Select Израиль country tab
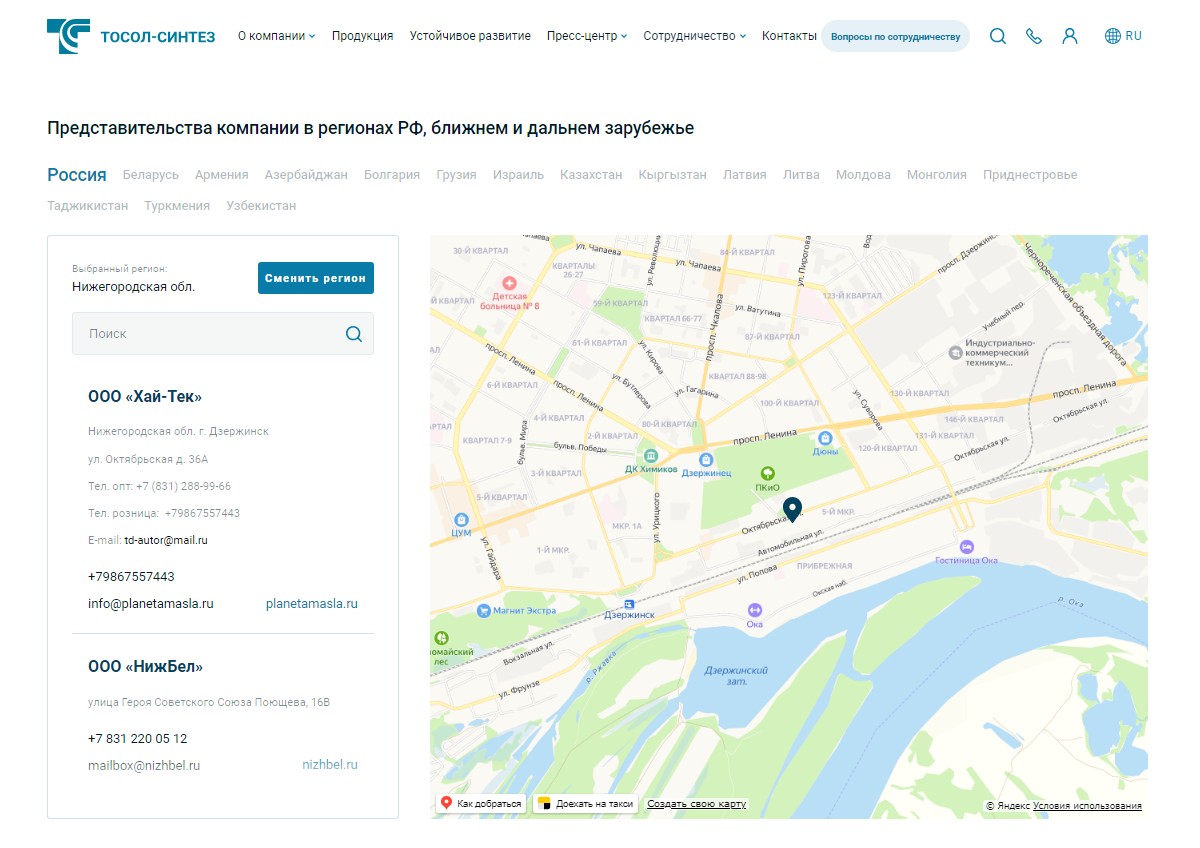 518,175
